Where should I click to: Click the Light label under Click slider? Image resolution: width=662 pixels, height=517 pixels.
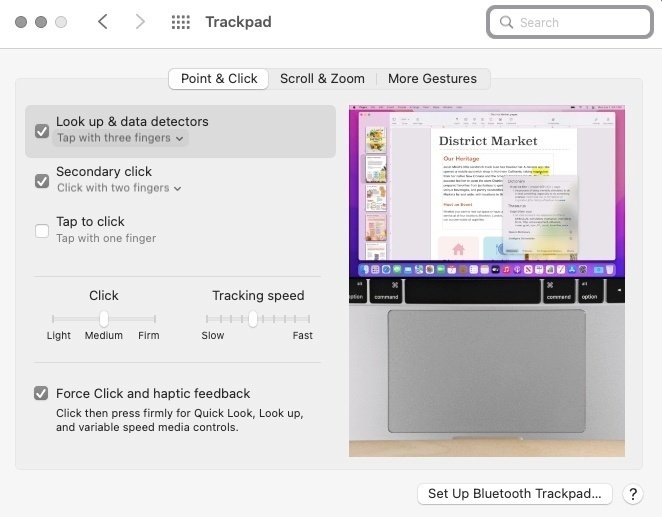tap(59, 336)
